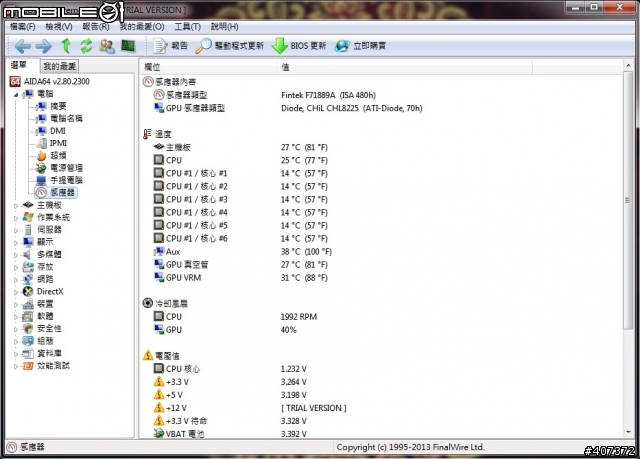Click the 軟體 tree icon
This screenshot has width=640, height=459.
28,316
